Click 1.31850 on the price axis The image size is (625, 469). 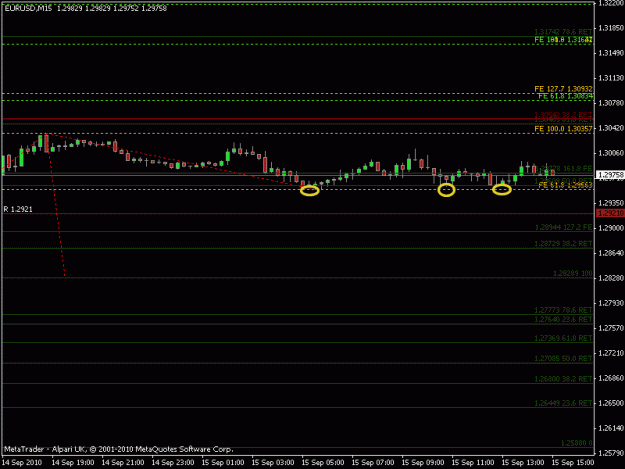[611, 28]
